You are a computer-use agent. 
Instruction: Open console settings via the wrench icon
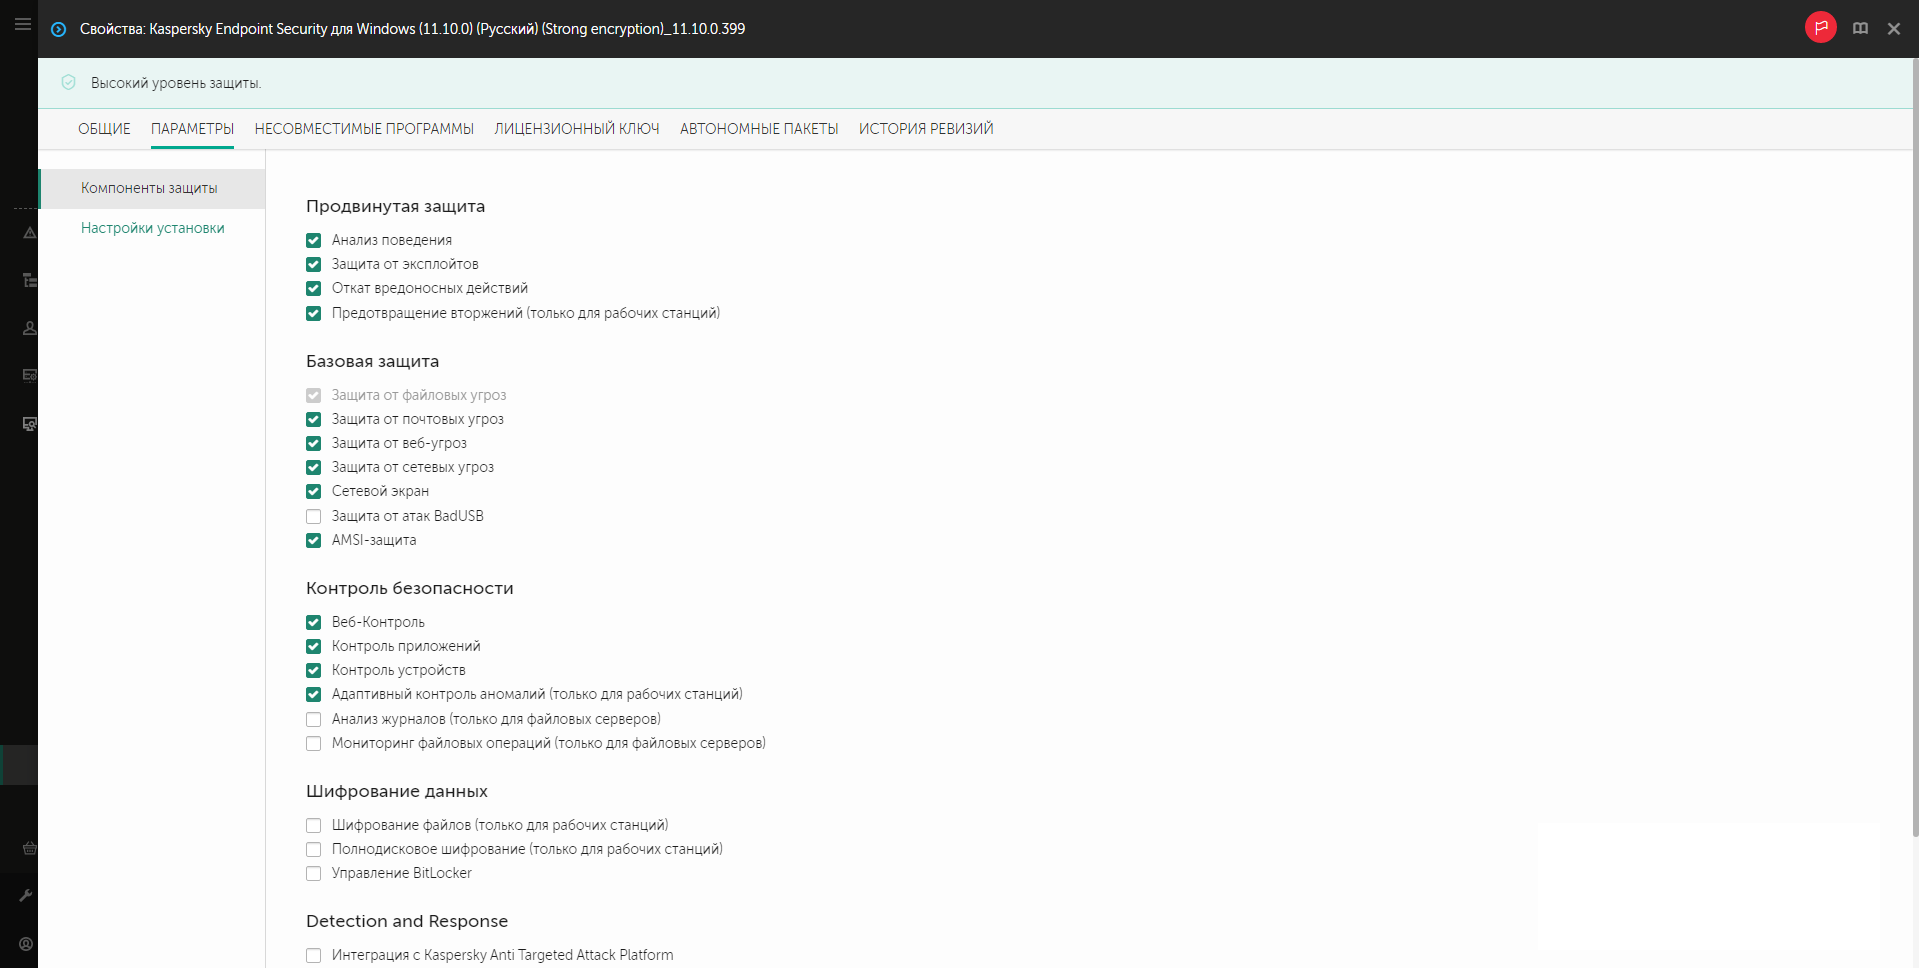click(29, 895)
